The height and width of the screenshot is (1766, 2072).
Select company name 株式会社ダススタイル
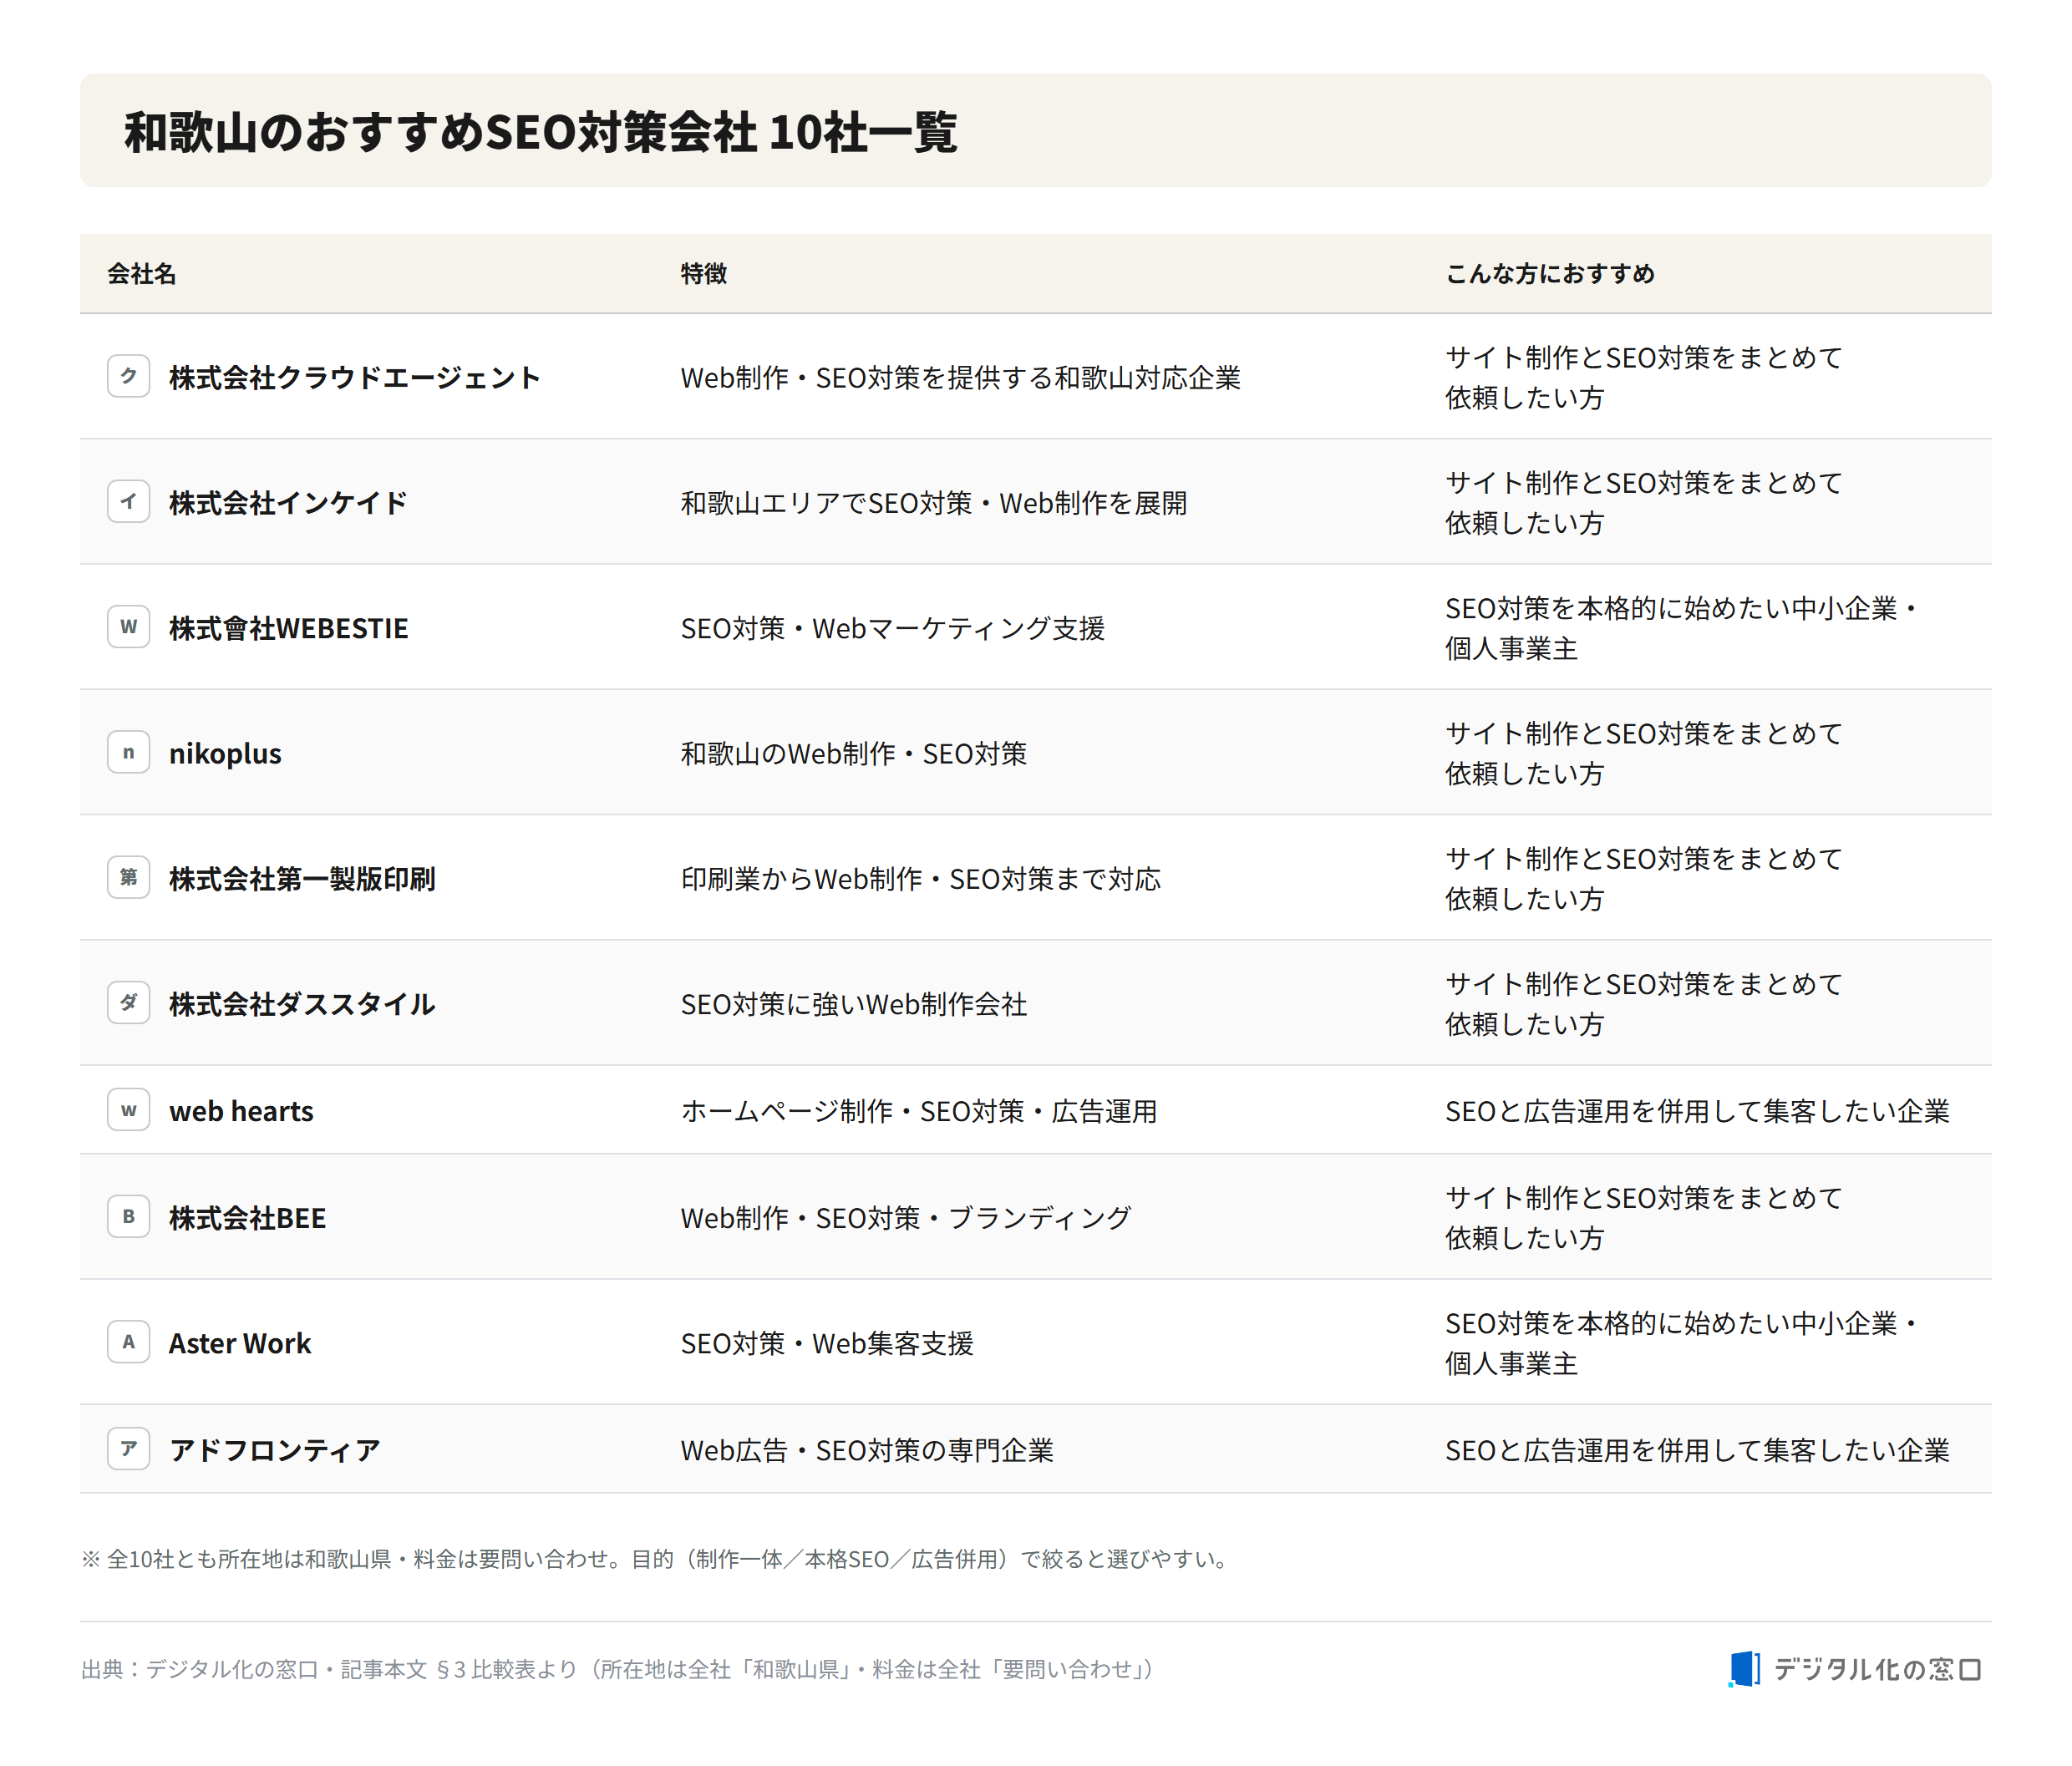pyautogui.click(x=302, y=1004)
